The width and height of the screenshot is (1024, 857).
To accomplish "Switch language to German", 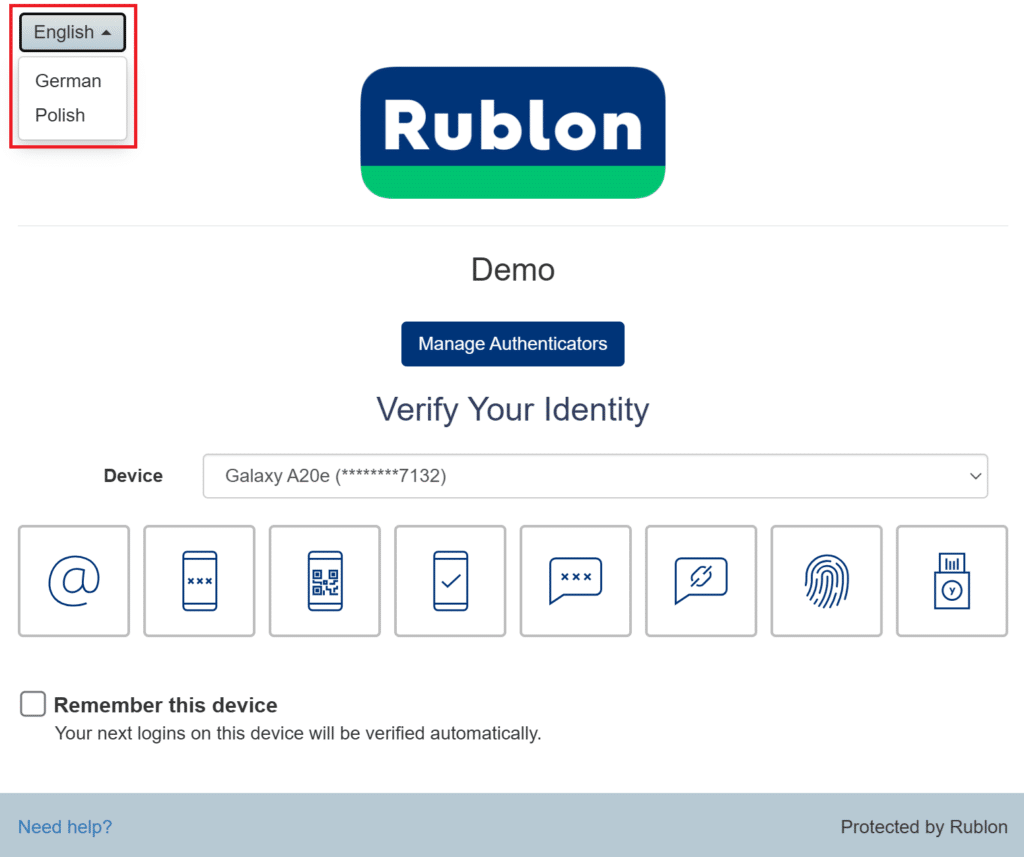I will [68, 81].
